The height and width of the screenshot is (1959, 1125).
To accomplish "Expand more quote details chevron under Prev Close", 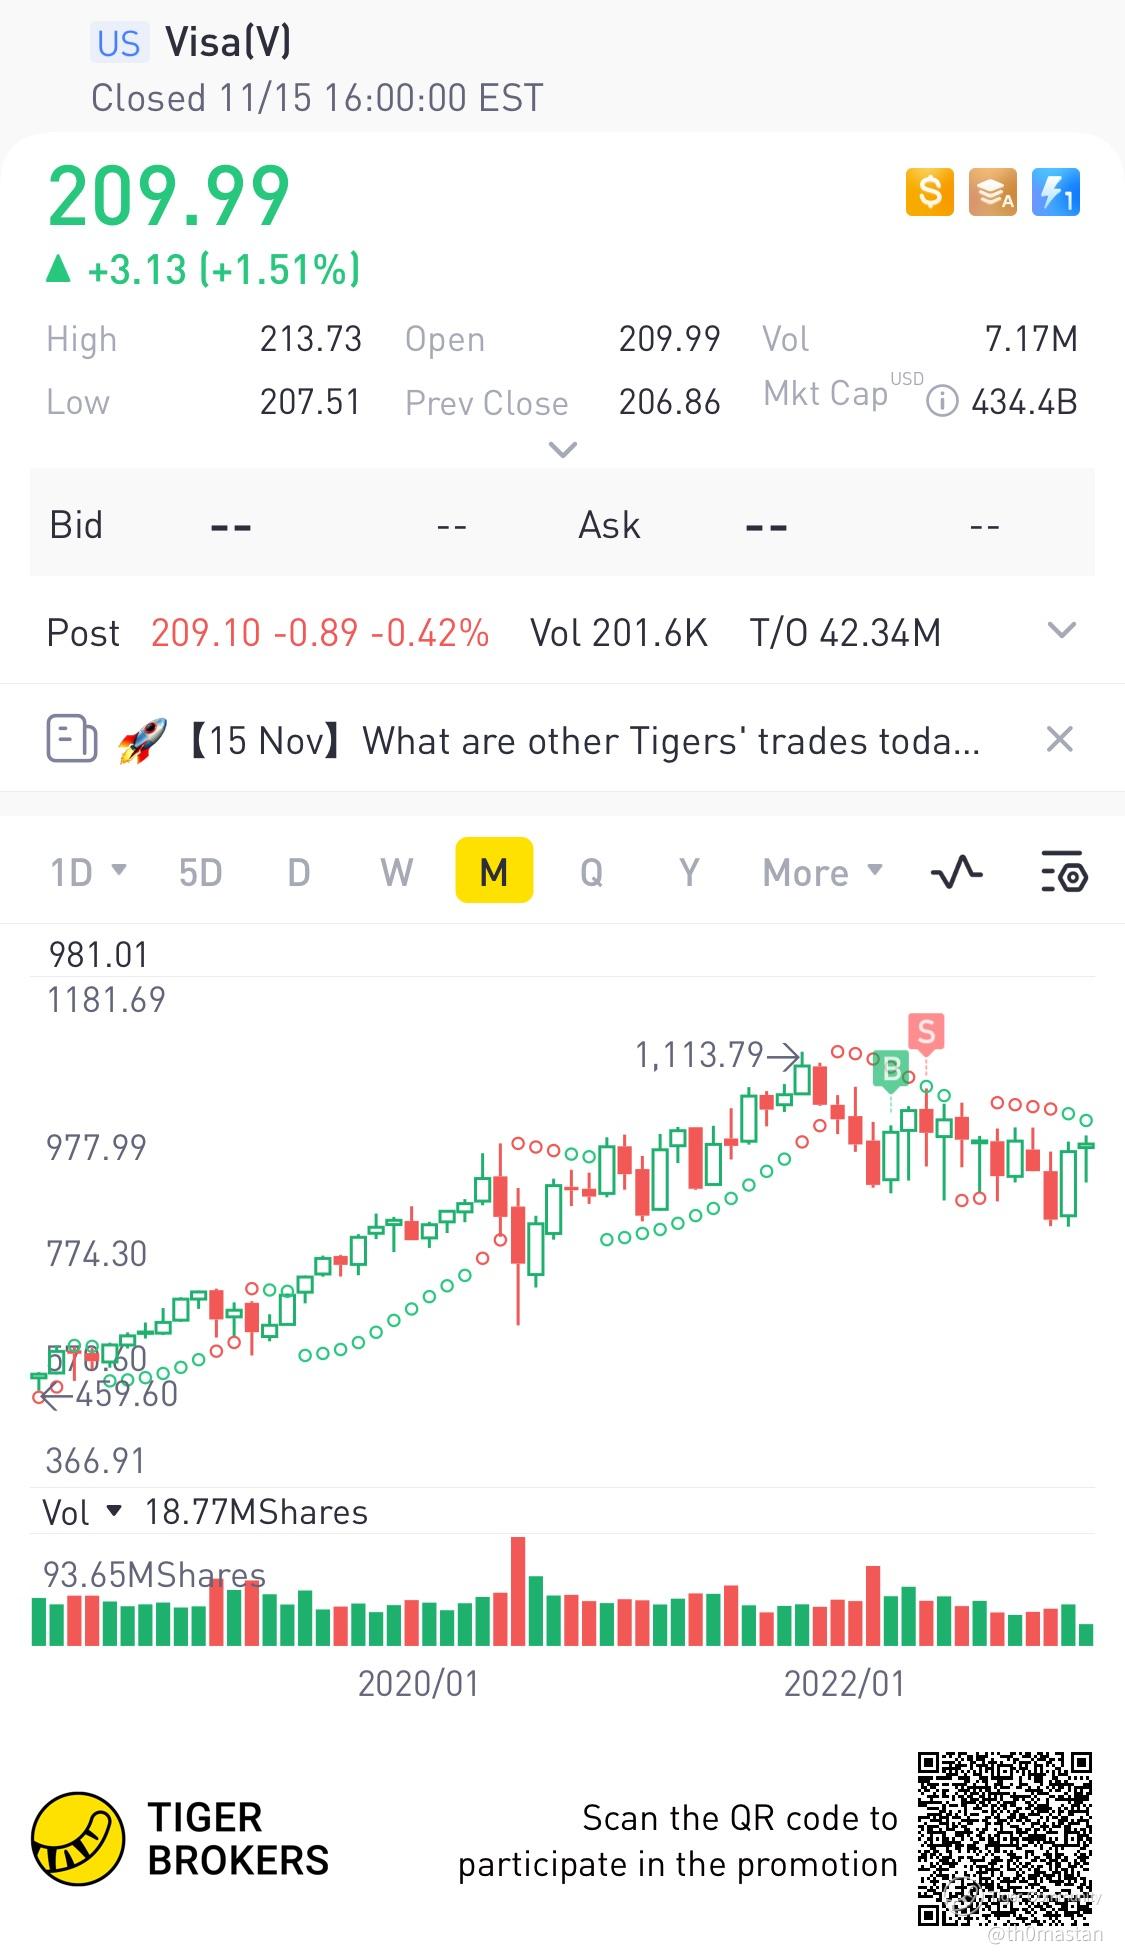I will pyautogui.click(x=563, y=449).
